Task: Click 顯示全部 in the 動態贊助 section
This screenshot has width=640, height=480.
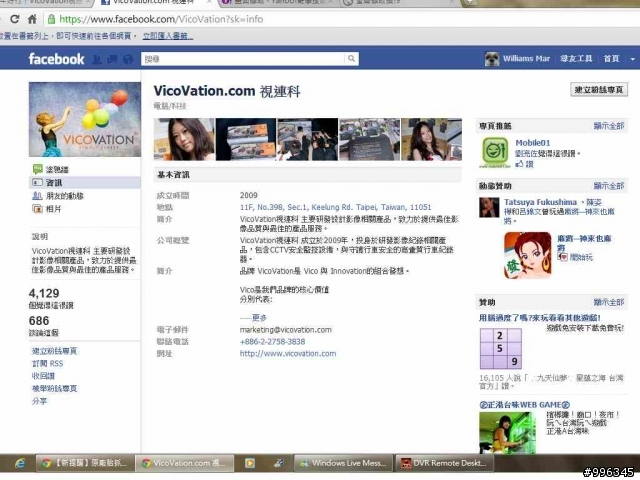Action: [x=609, y=186]
